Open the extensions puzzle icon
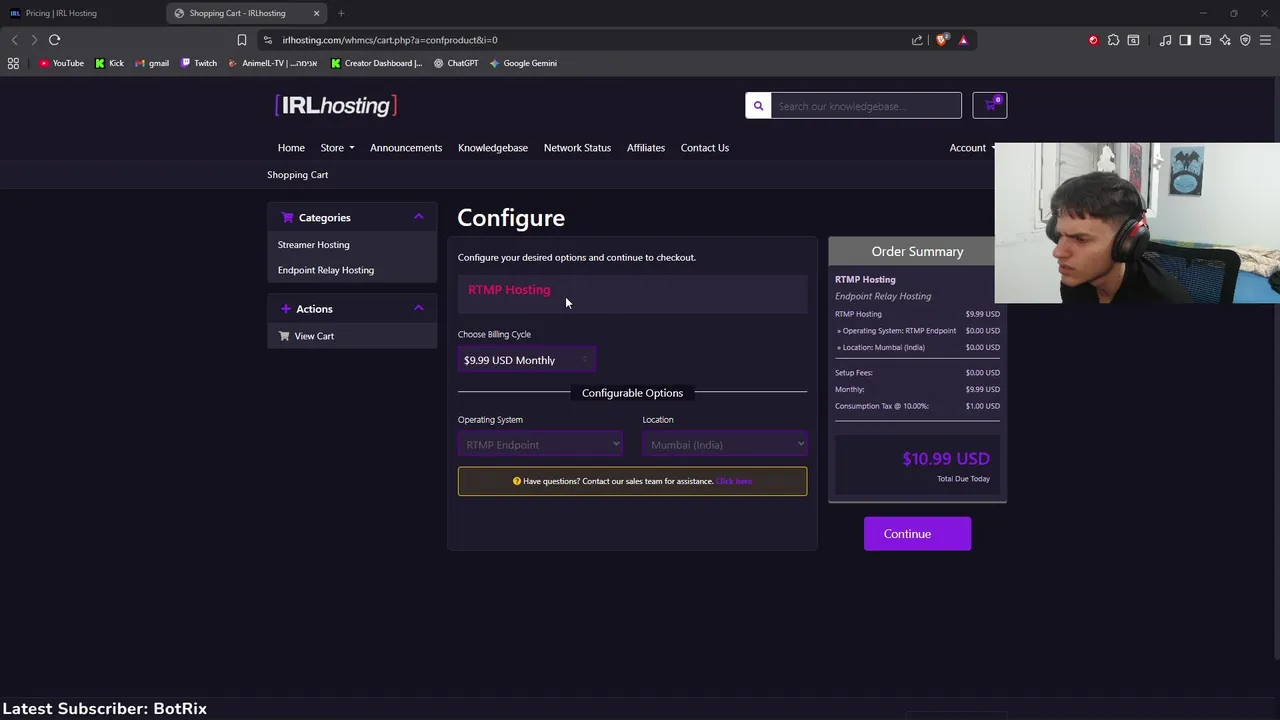 point(1113,40)
